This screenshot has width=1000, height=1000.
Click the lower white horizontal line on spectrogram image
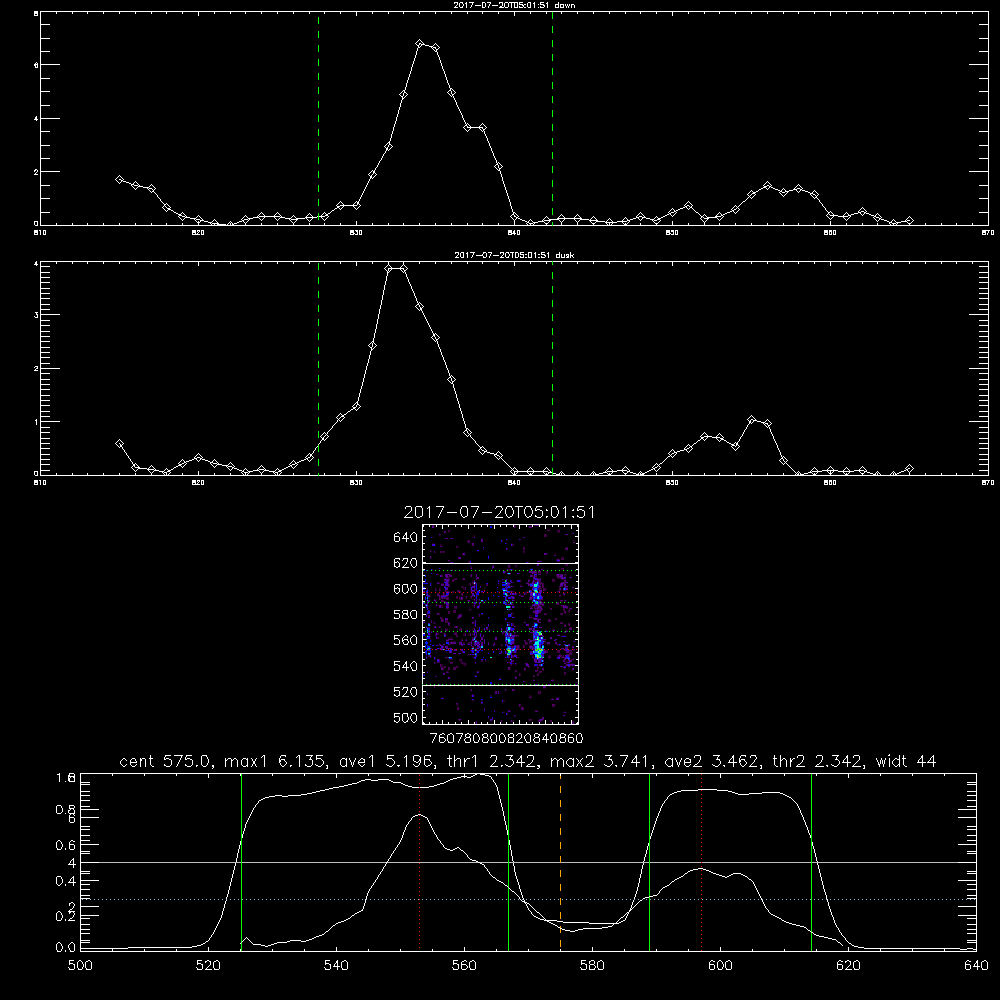501,686
